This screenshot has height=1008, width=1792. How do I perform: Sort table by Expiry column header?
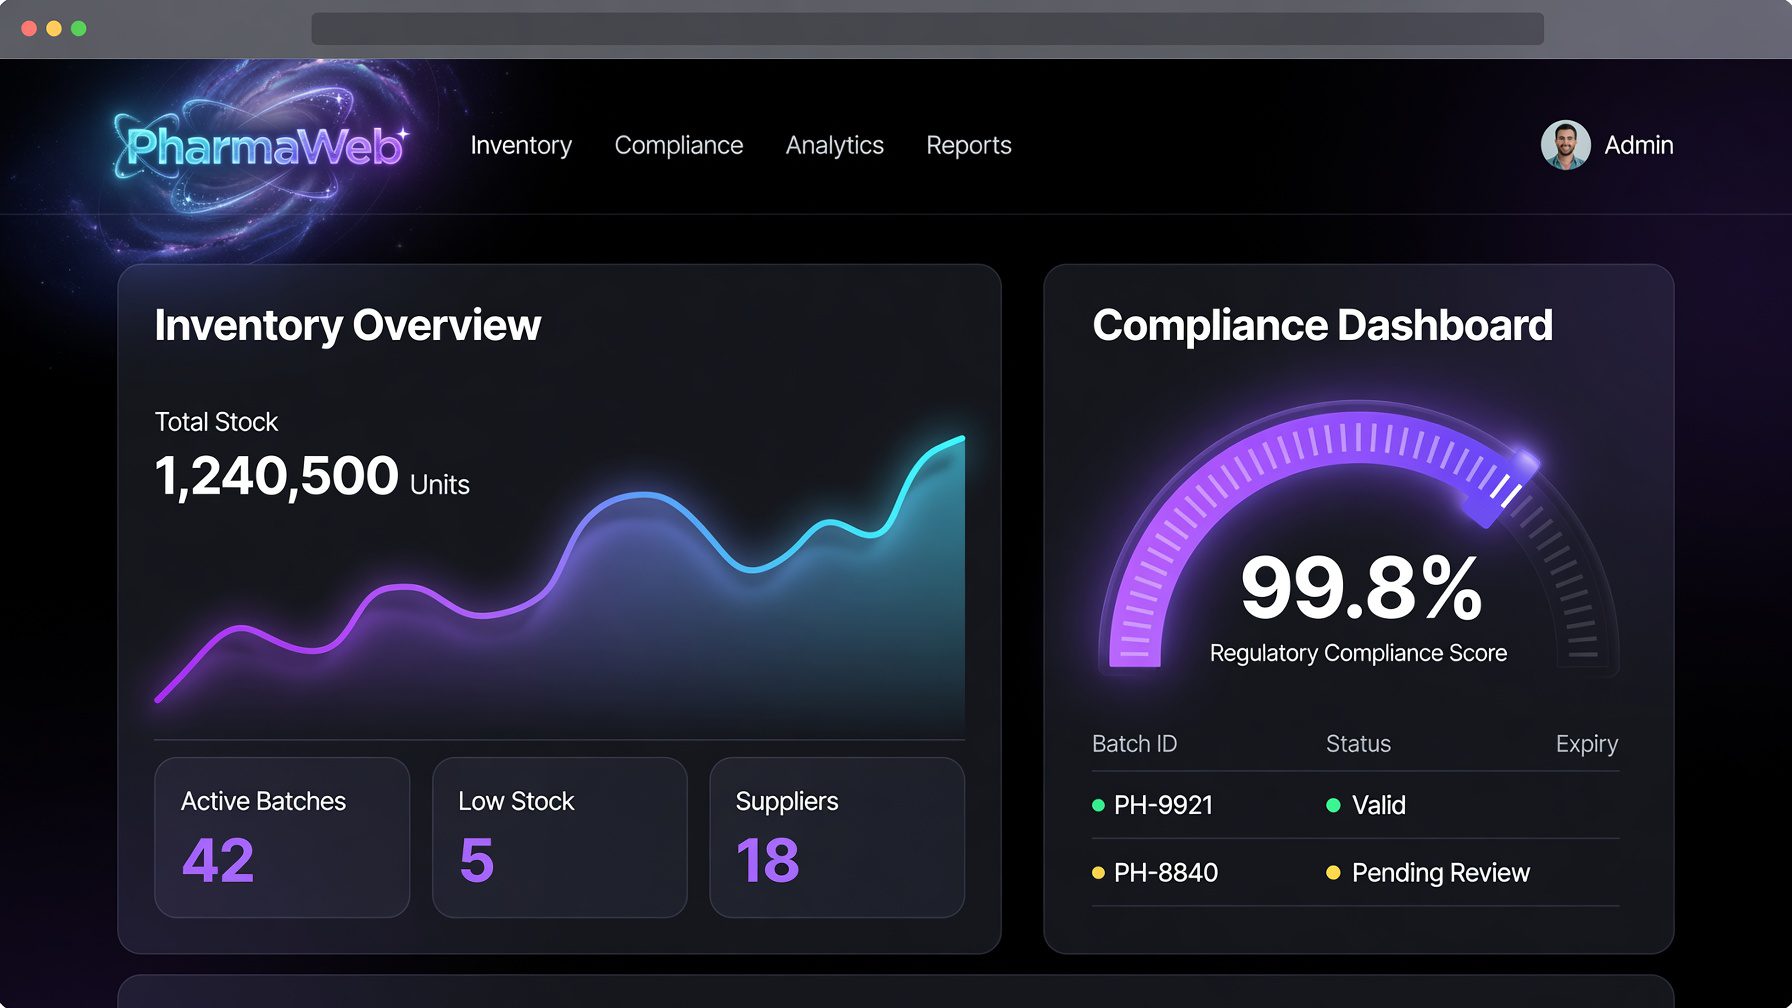(x=1587, y=744)
